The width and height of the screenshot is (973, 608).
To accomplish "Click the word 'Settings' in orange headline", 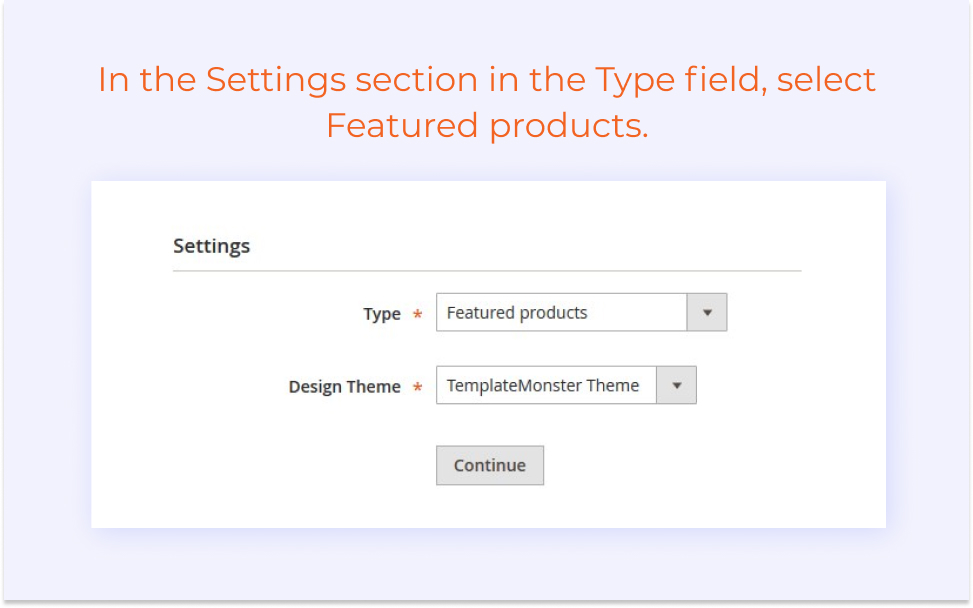I will [x=276, y=81].
